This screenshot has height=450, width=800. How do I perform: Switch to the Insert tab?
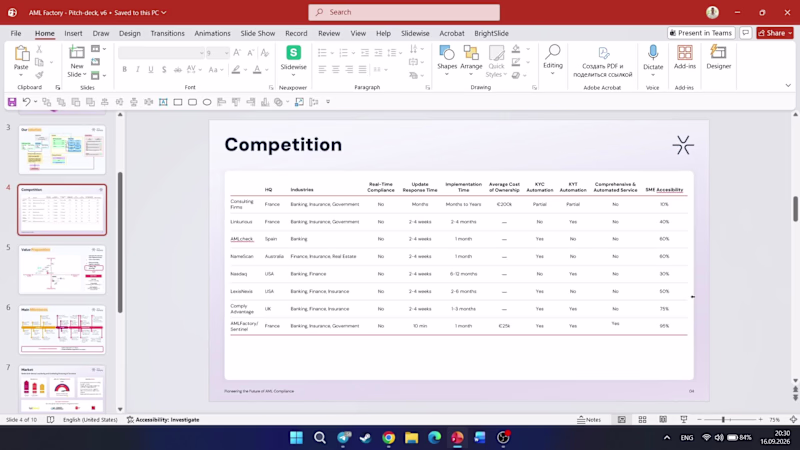pyautogui.click(x=73, y=33)
